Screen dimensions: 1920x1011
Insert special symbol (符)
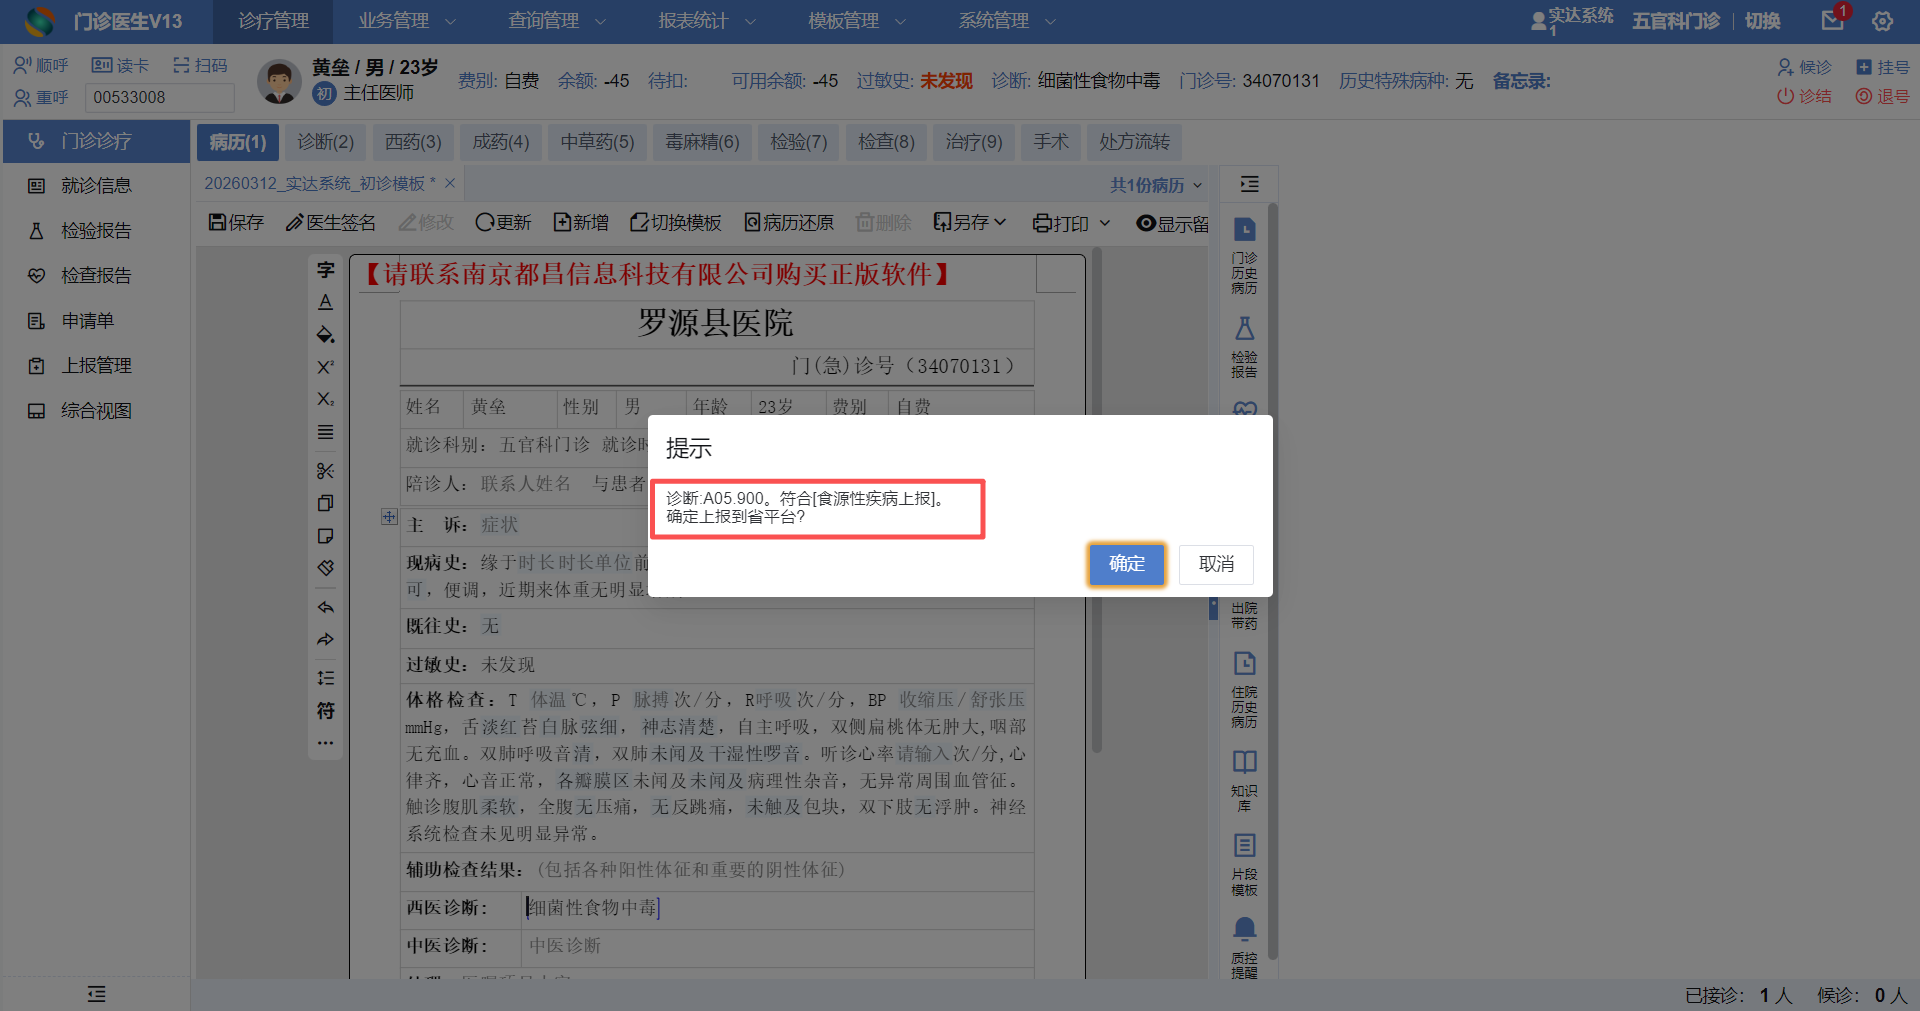pyautogui.click(x=326, y=711)
